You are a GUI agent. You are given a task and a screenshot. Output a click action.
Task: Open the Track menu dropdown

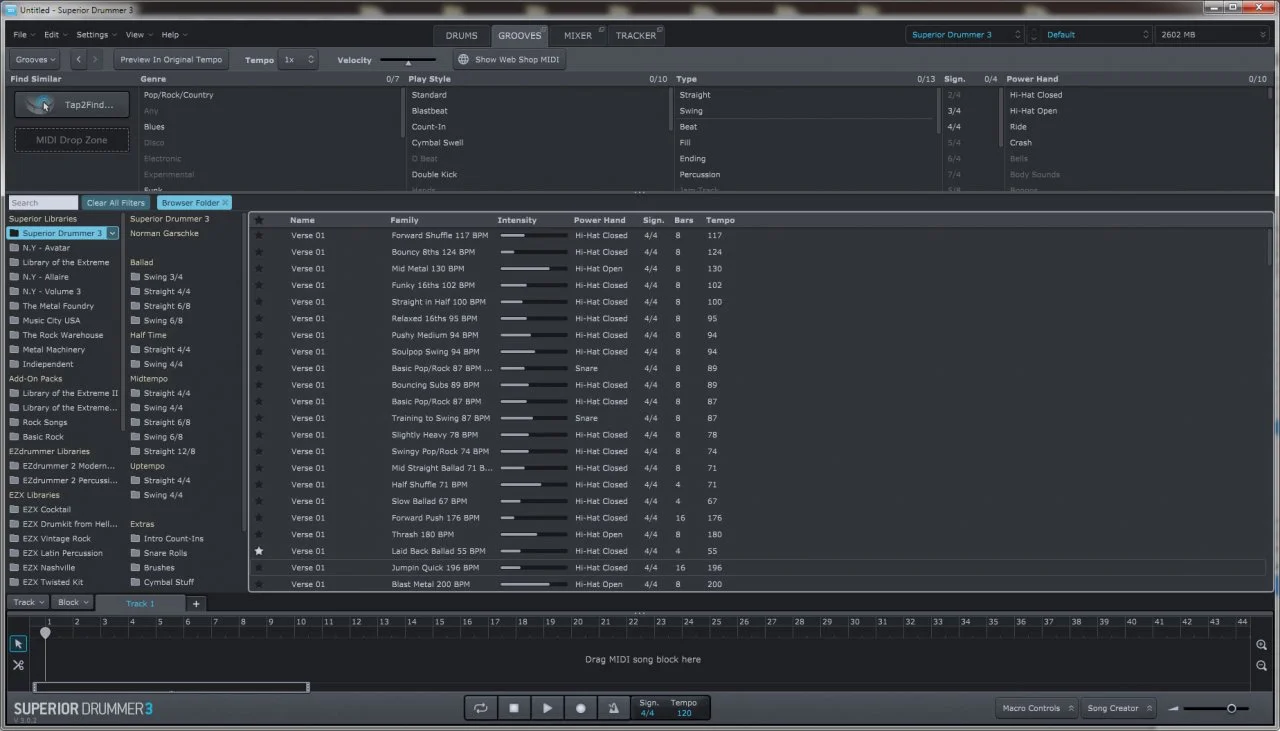[x=28, y=603]
